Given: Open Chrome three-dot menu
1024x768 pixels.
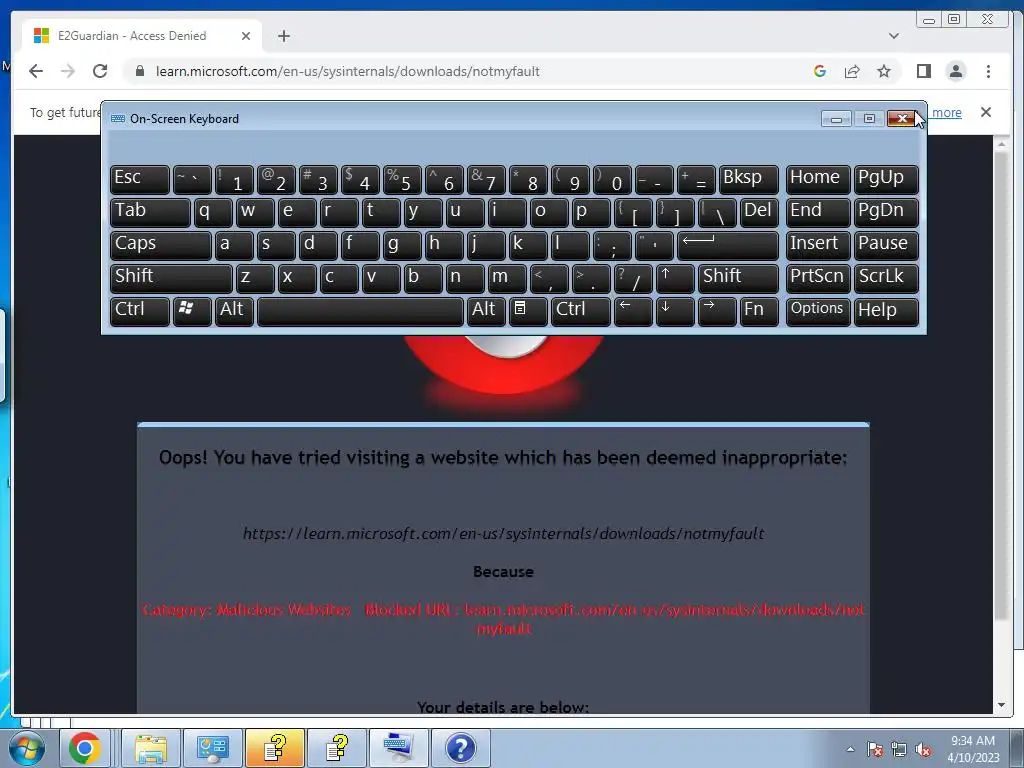Looking at the screenshot, I should tap(988, 71).
